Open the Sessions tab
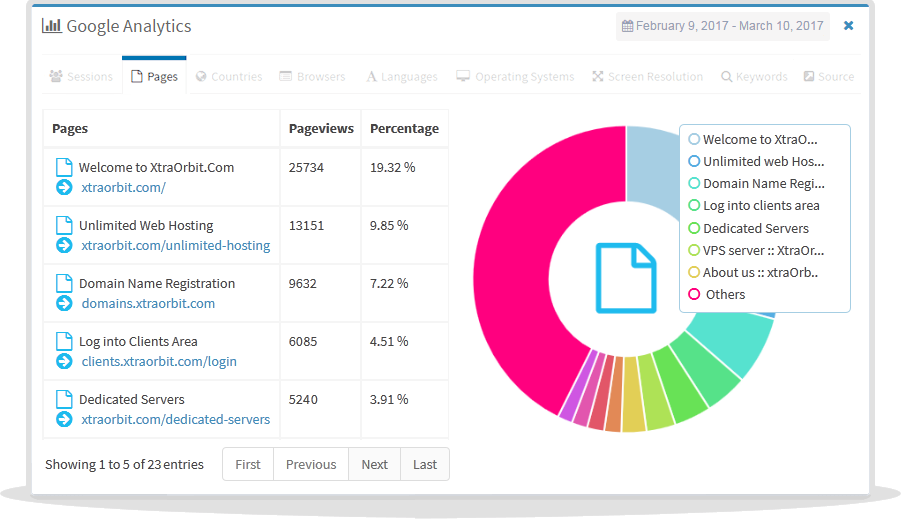Viewport: 902px width, 521px height. point(81,76)
